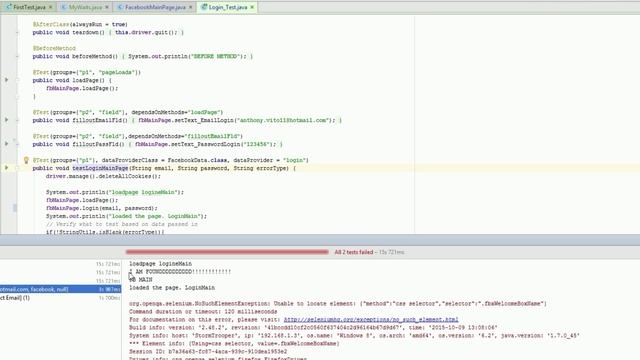The image size is (640, 360).
Task: Click the anthony.vito email string in code
Action: coord(284,120)
